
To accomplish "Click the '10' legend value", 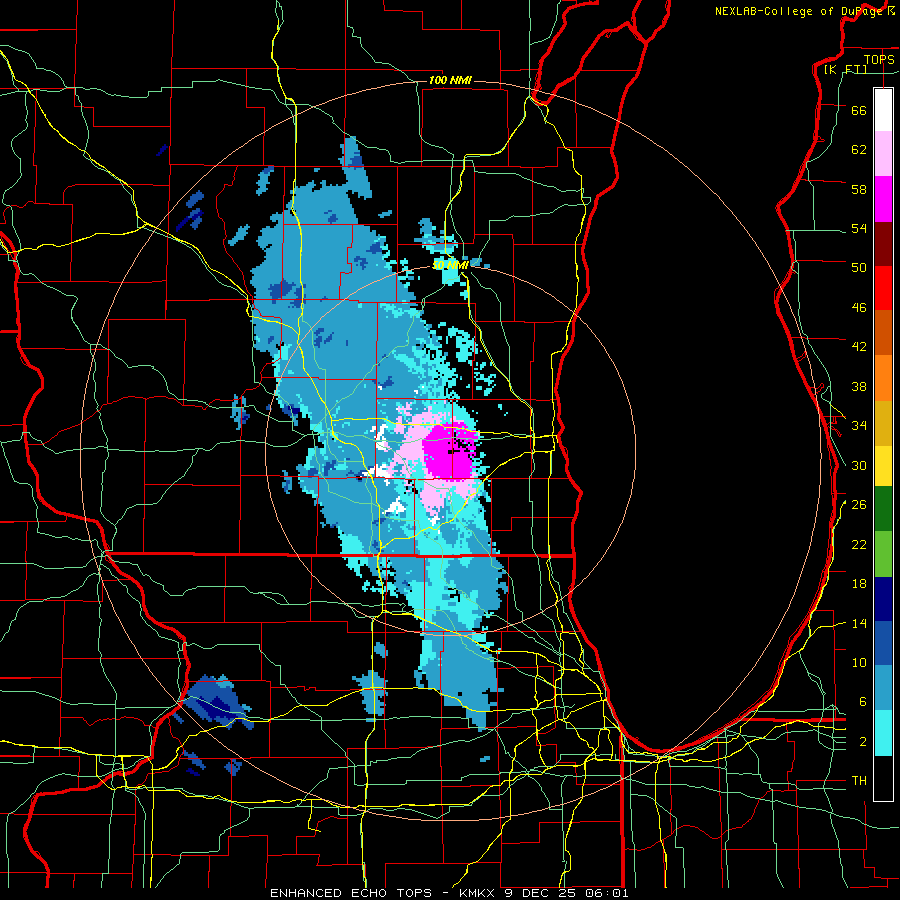I will pos(859,662).
